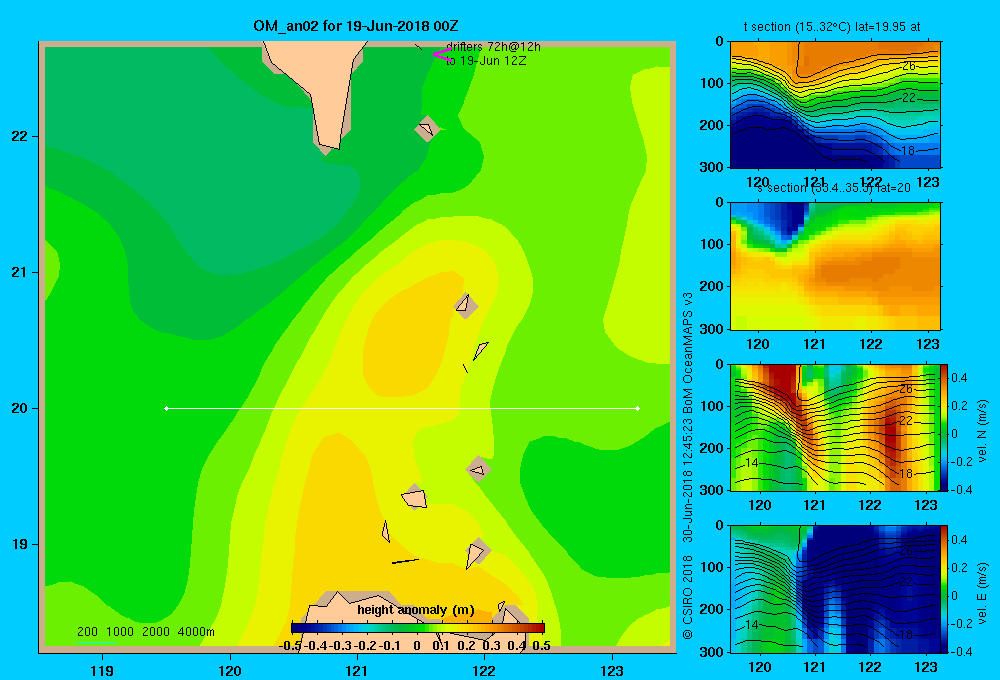The image size is (1000, 680).
Task: Click the "200" depth contour legend entry
Action: point(87,632)
